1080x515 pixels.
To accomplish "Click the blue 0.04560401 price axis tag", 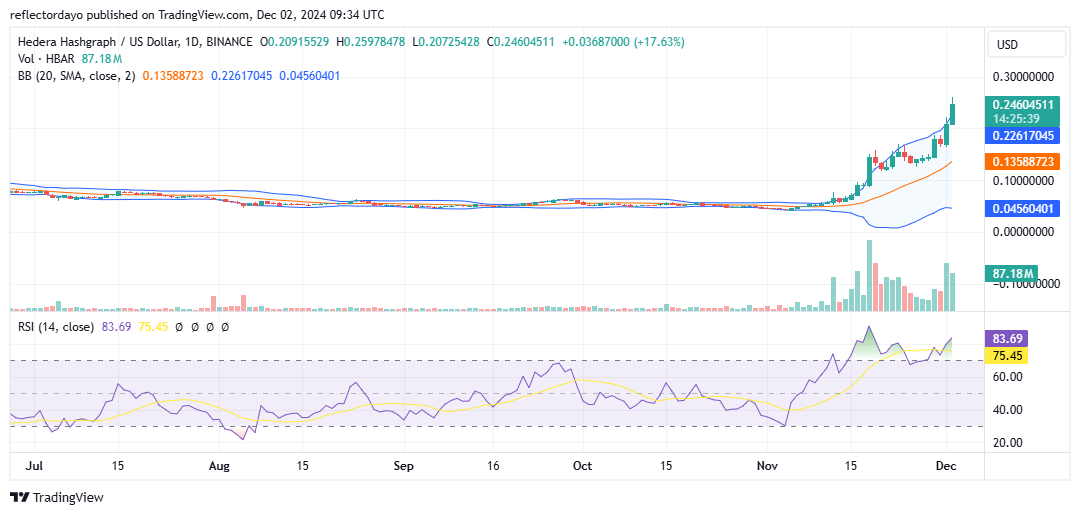I will tap(1020, 208).
